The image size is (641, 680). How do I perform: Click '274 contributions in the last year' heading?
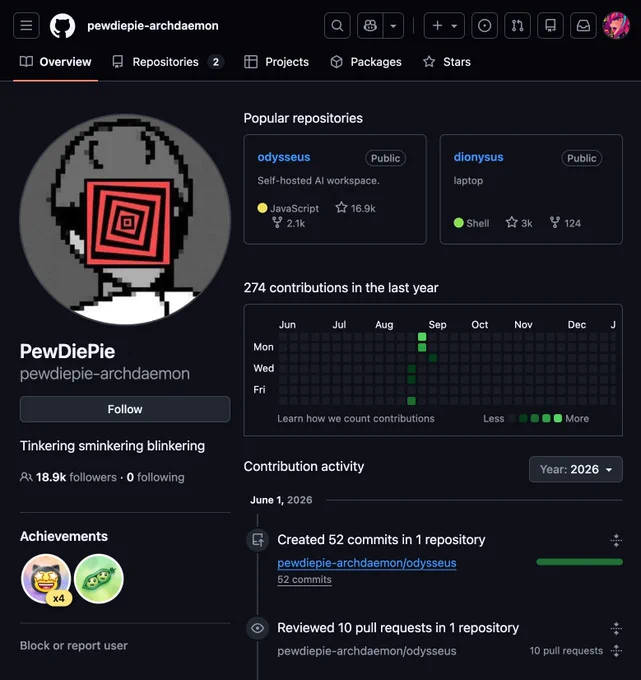pos(341,288)
